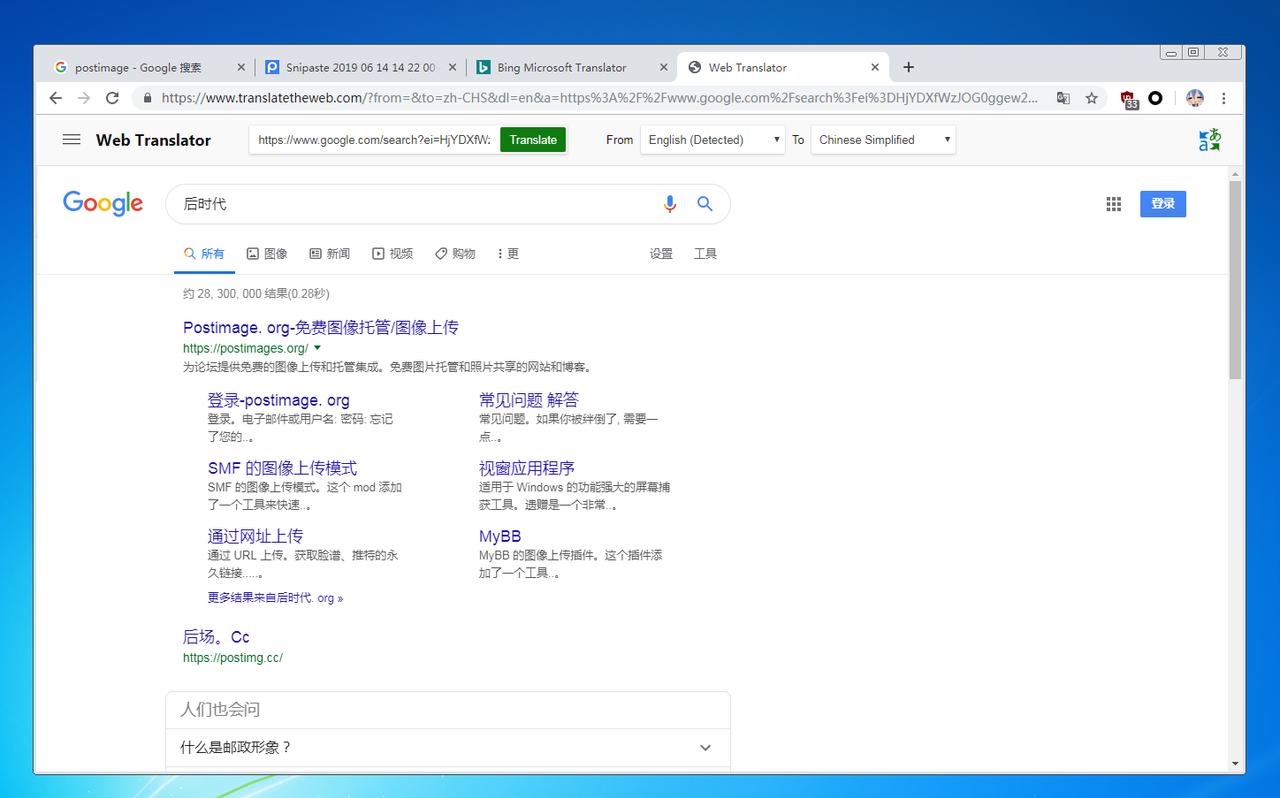Open the Chrome profile avatar

1195,98
